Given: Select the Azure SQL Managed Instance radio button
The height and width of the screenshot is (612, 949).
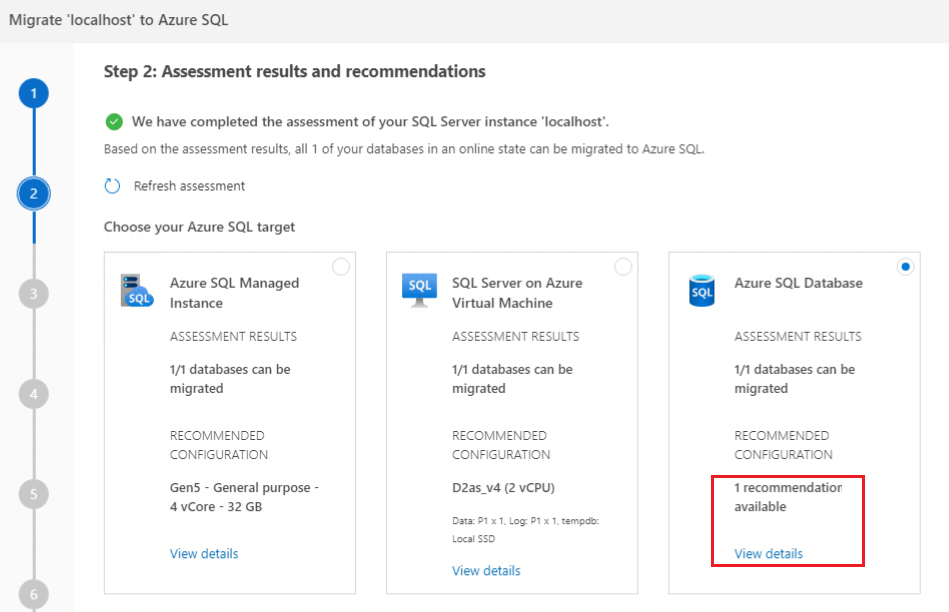Looking at the screenshot, I should coord(341,266).
